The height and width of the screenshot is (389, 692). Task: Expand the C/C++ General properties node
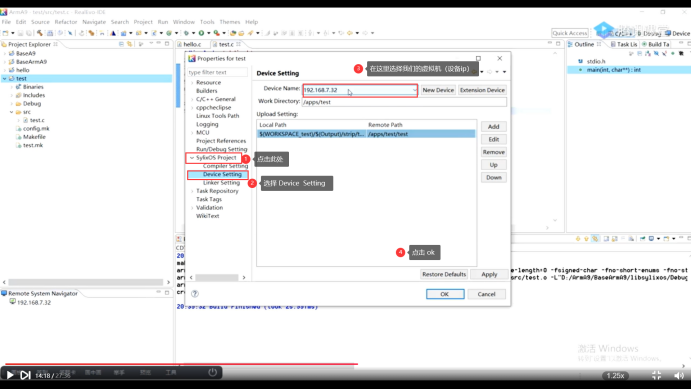tap(192, 99)
